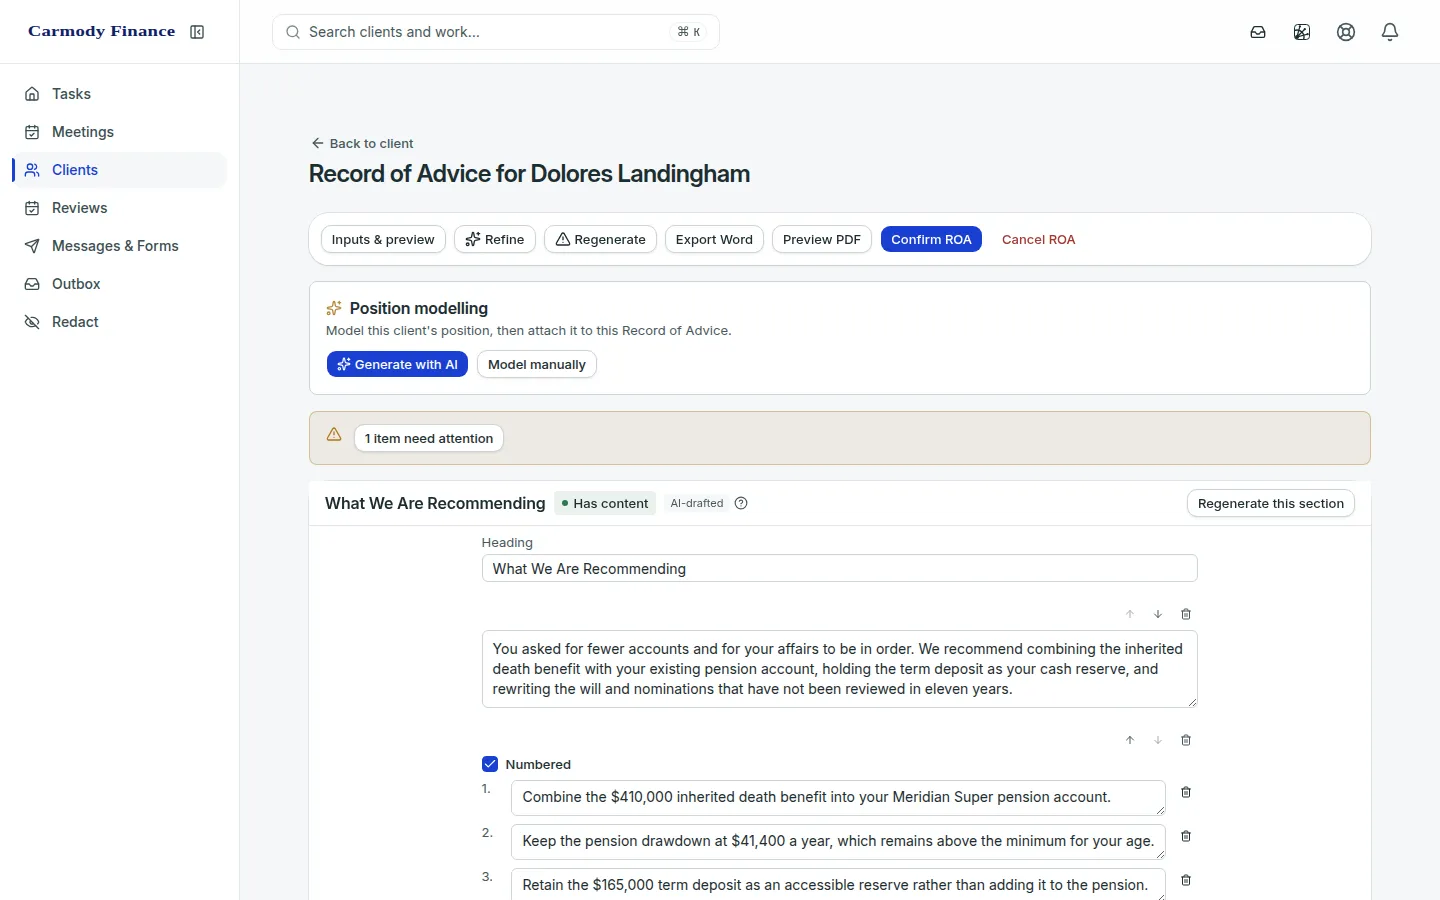Open notifications bell
1440x900 pixels.
1390,32
